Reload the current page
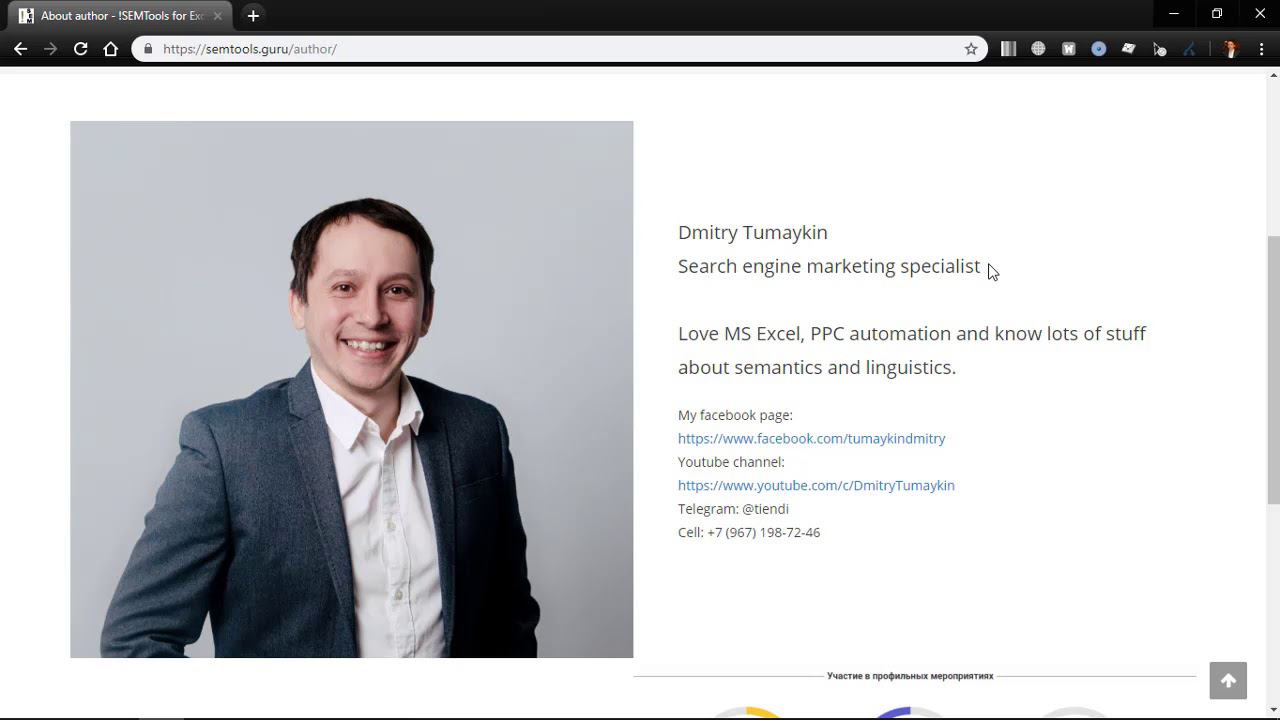The height and width of the screenshot is (720, 1280). (x=80, y=48)
